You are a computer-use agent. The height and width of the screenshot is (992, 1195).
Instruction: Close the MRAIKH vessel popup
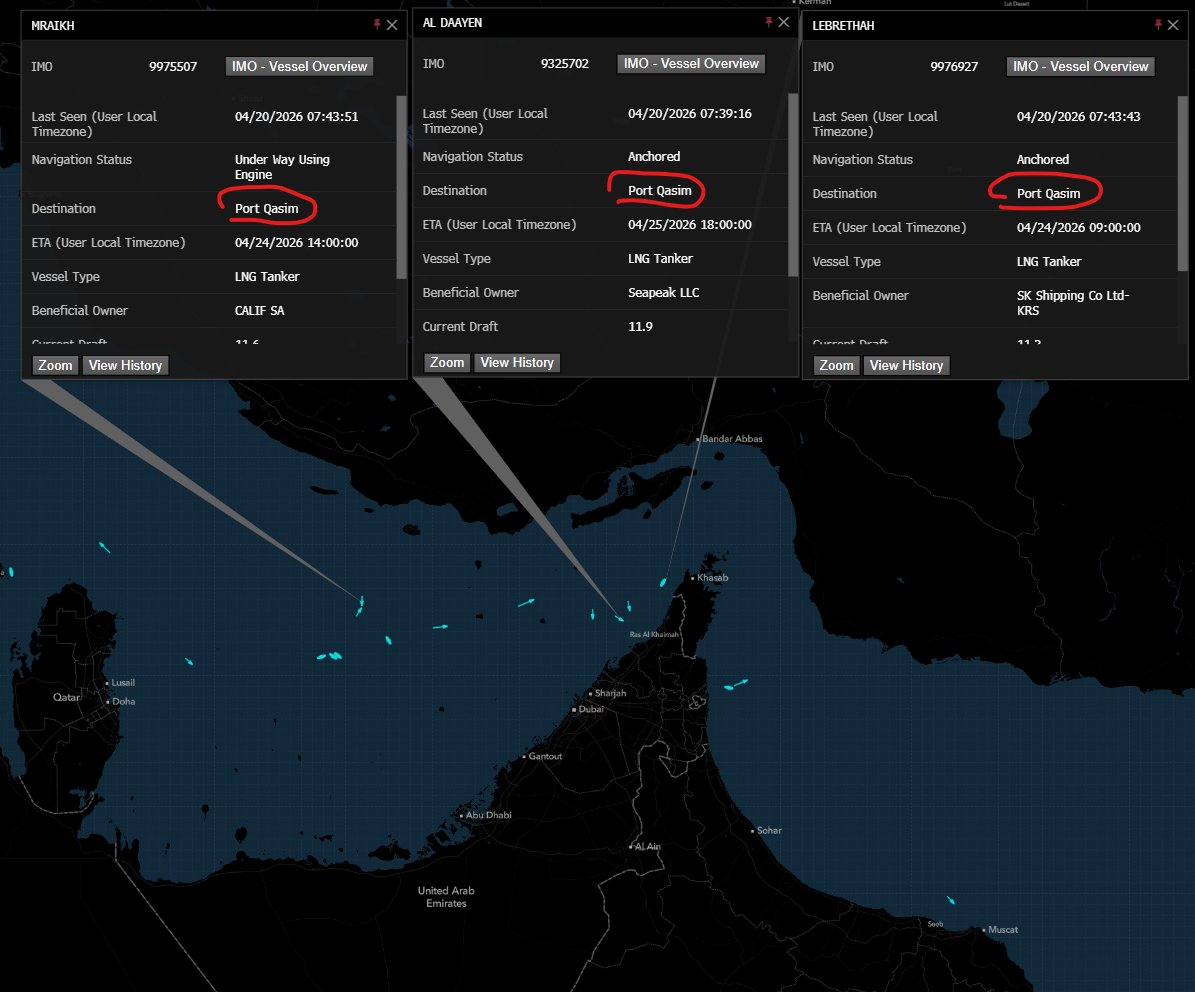(392, 25)
